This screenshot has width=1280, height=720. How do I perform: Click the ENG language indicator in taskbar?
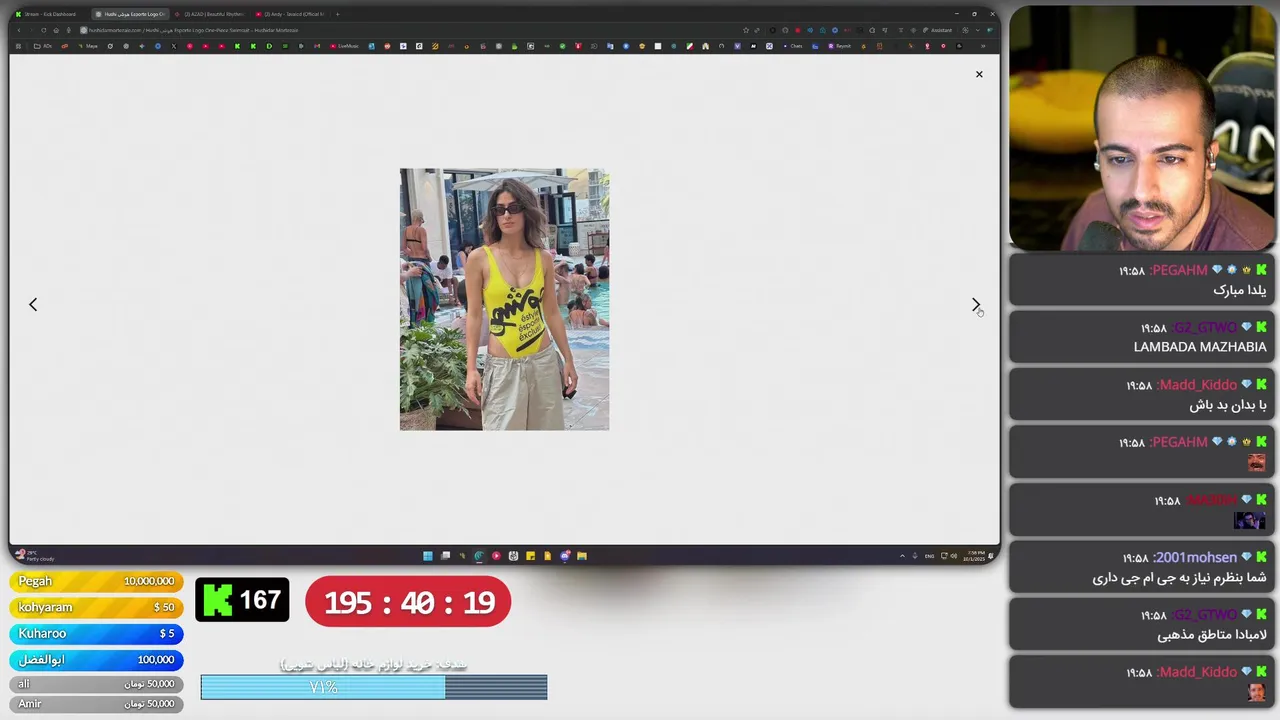pyautogui.click(x=929, y=556)
